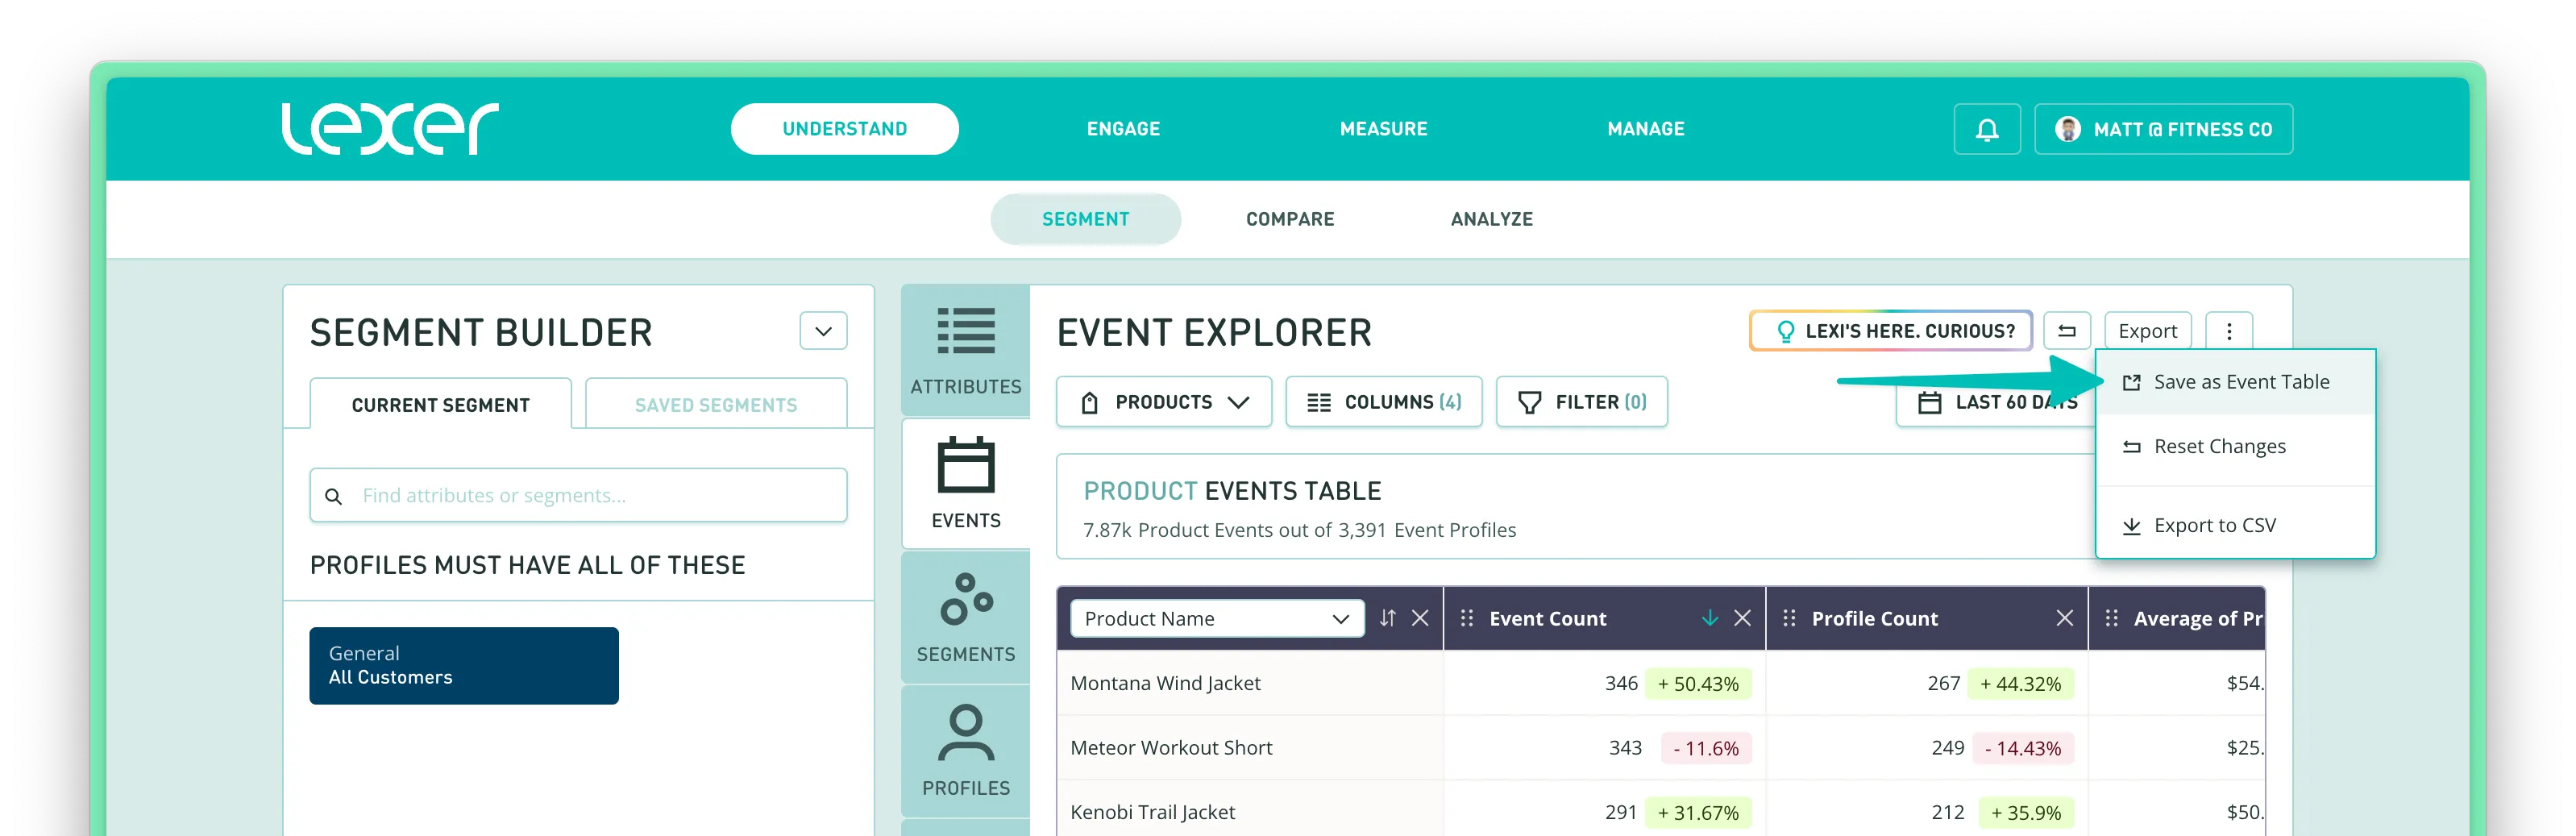Grab the Event Count column drag handle
The image size is (2576, 836).
(x=1466, y=618)
